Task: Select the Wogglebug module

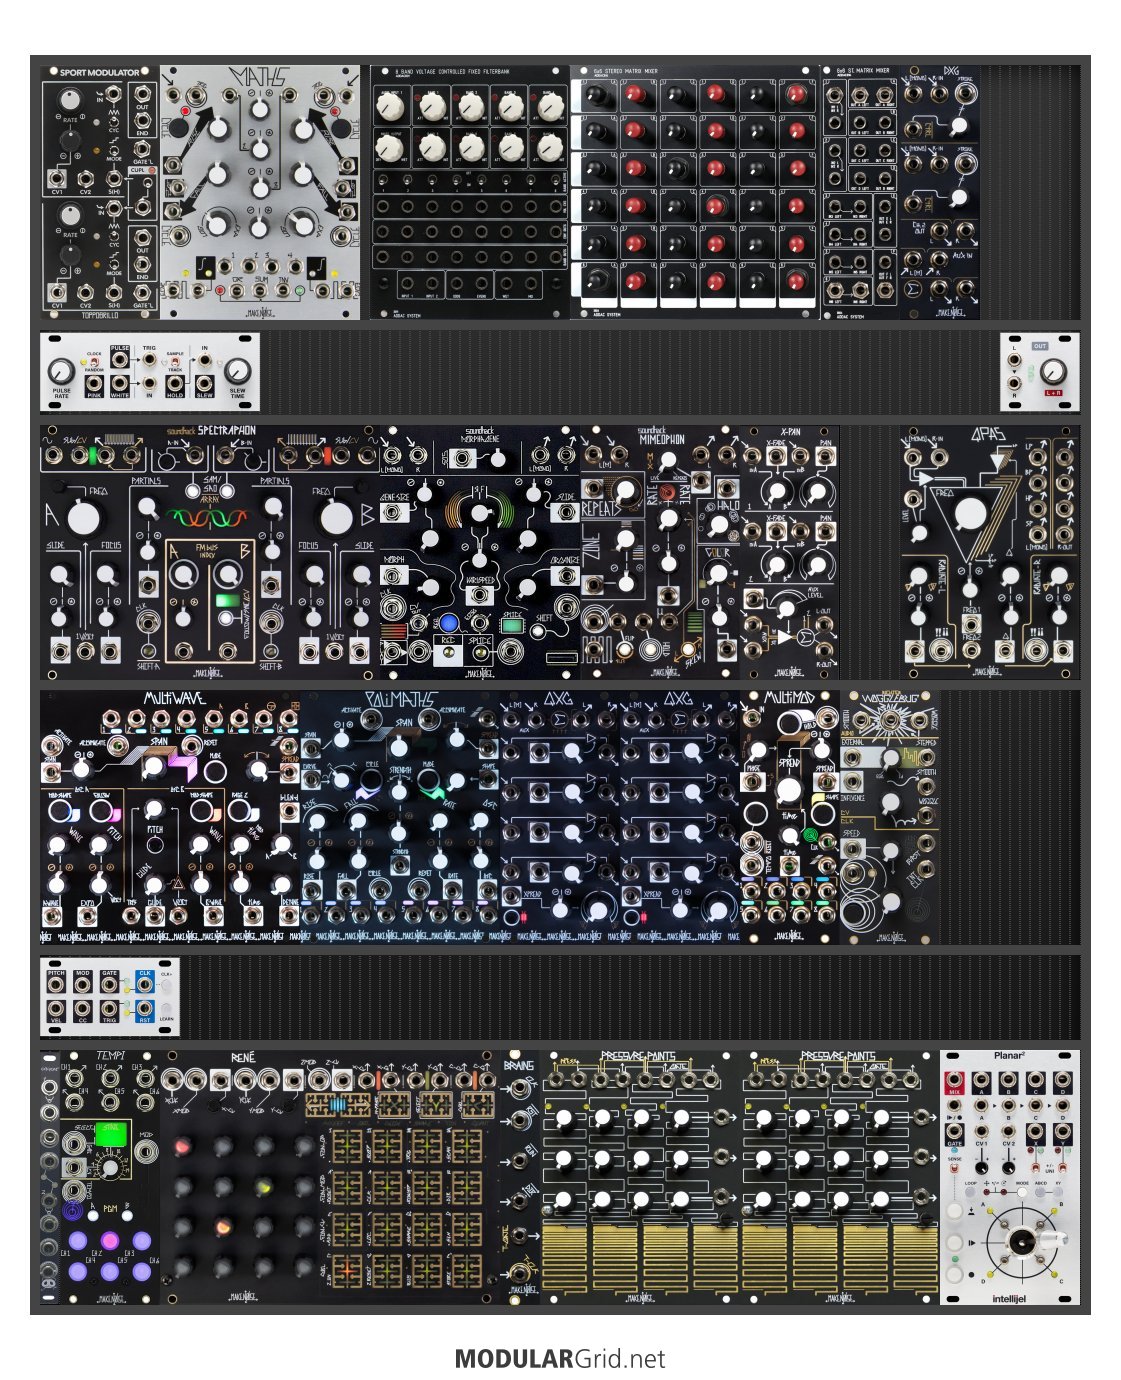Action: 890,817
